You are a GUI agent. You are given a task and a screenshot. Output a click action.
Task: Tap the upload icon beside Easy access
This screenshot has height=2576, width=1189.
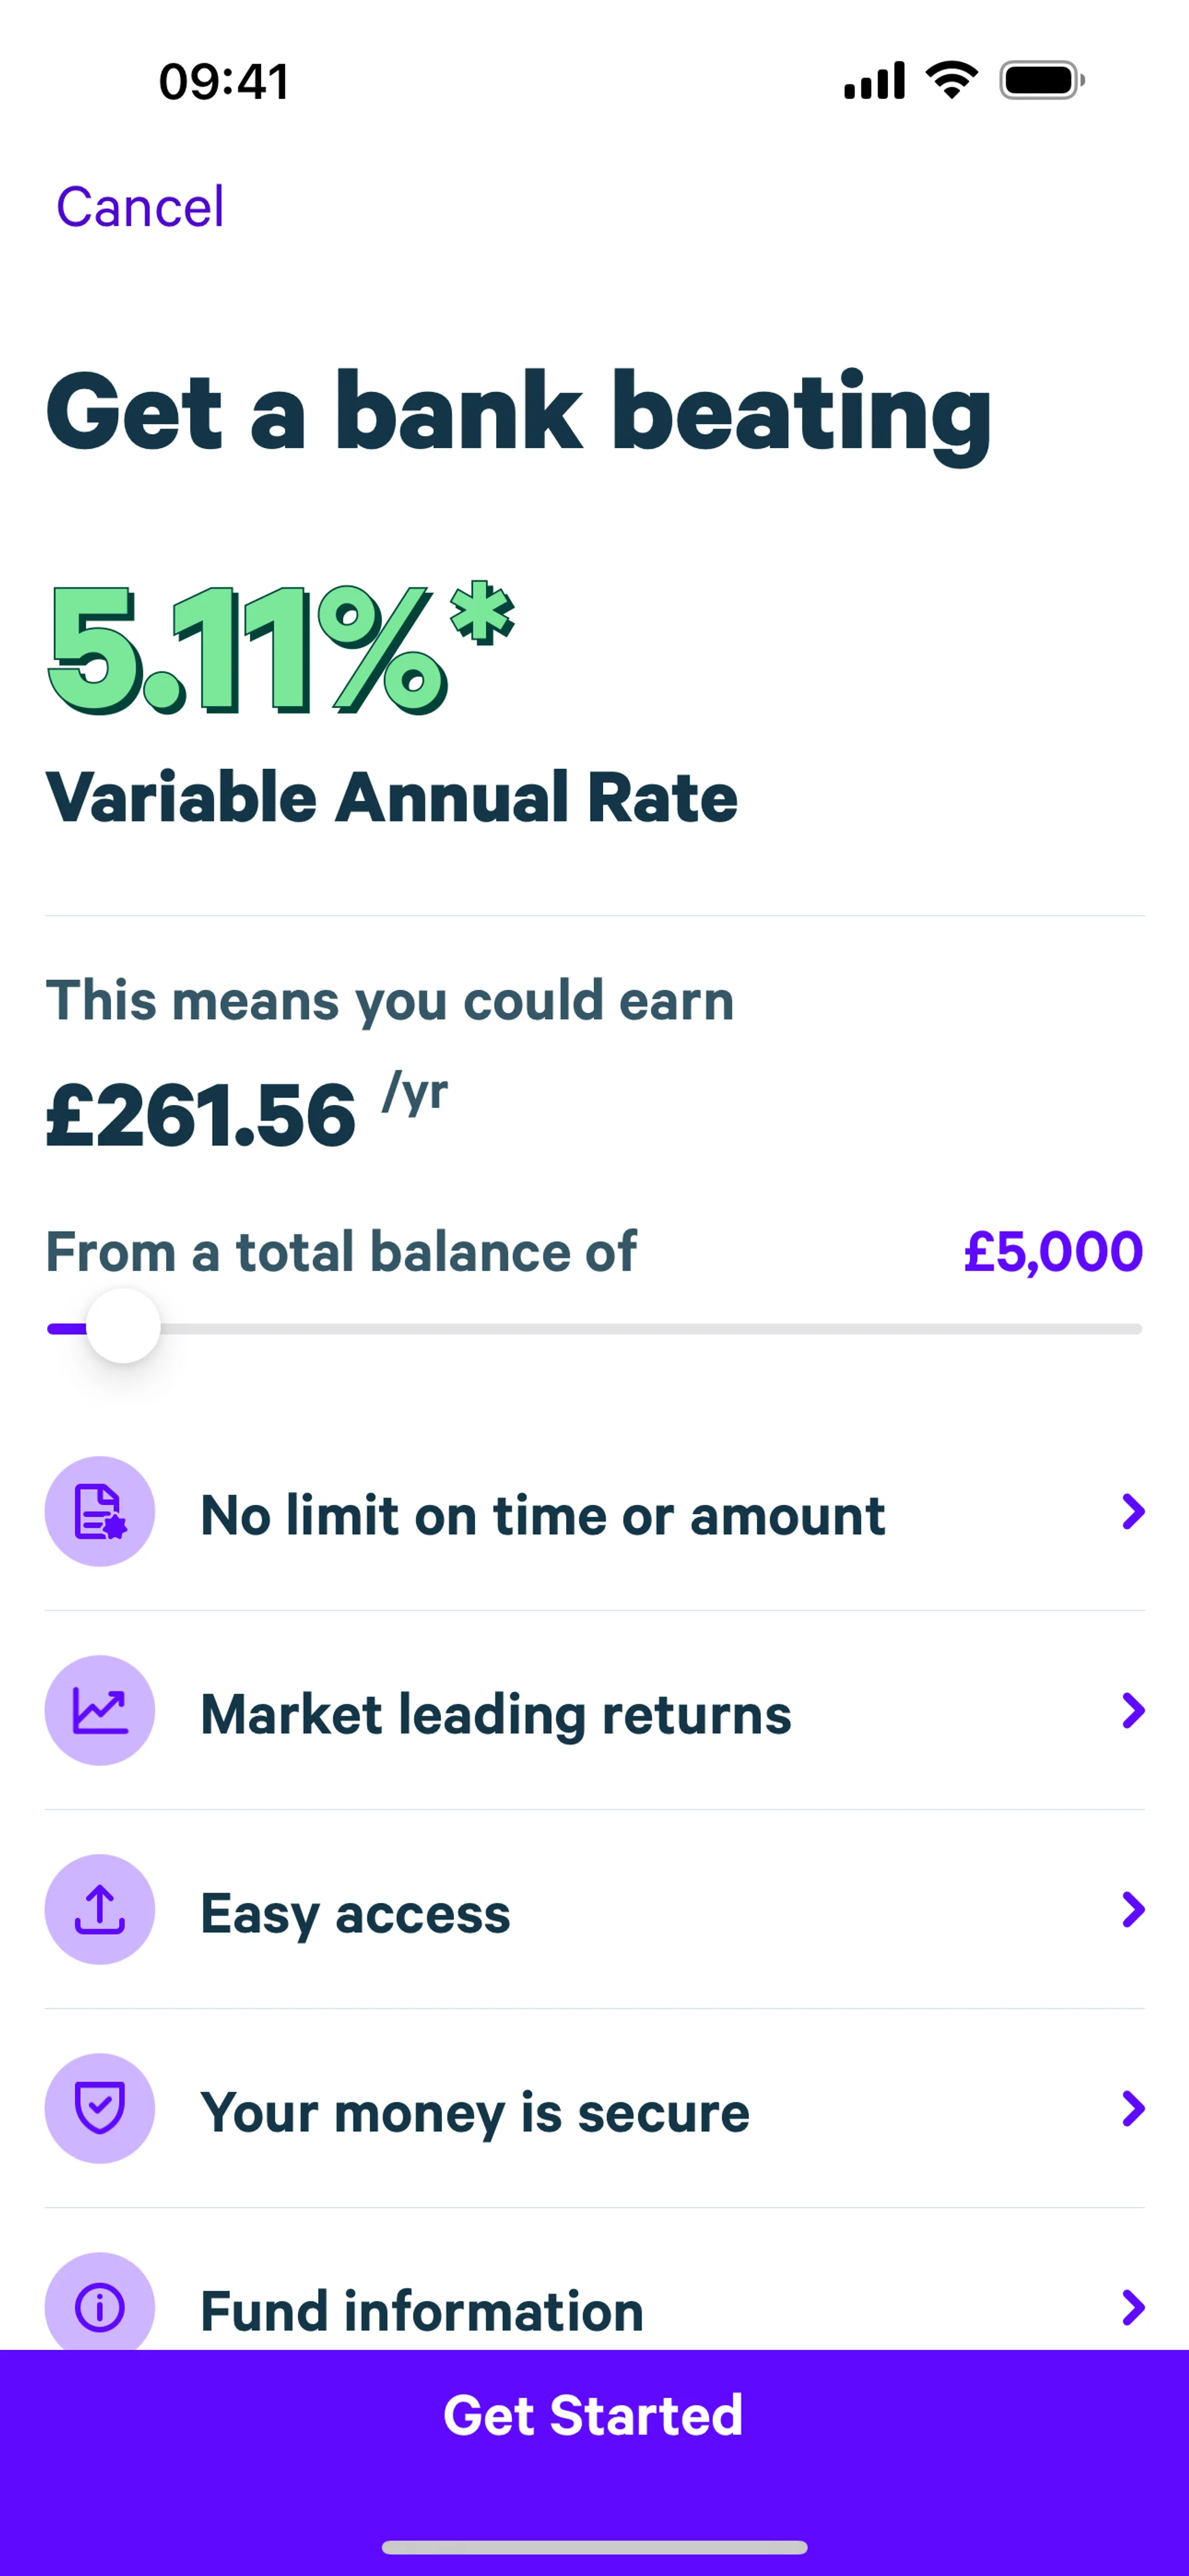point(99,1909)
